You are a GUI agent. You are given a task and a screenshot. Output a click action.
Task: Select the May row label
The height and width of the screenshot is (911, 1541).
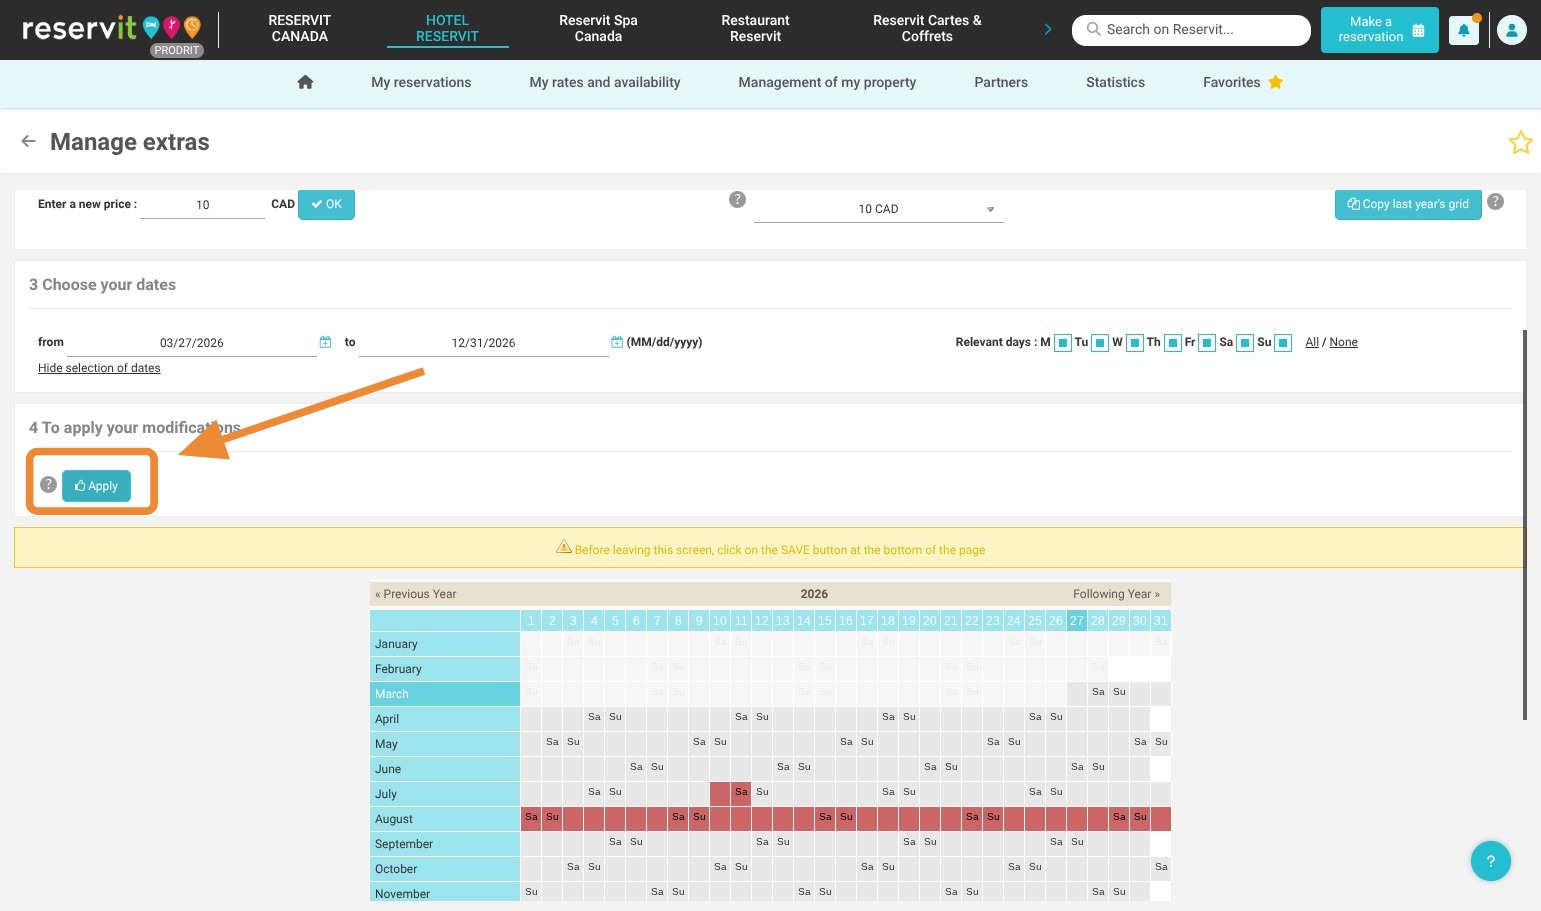coord(445,744)
